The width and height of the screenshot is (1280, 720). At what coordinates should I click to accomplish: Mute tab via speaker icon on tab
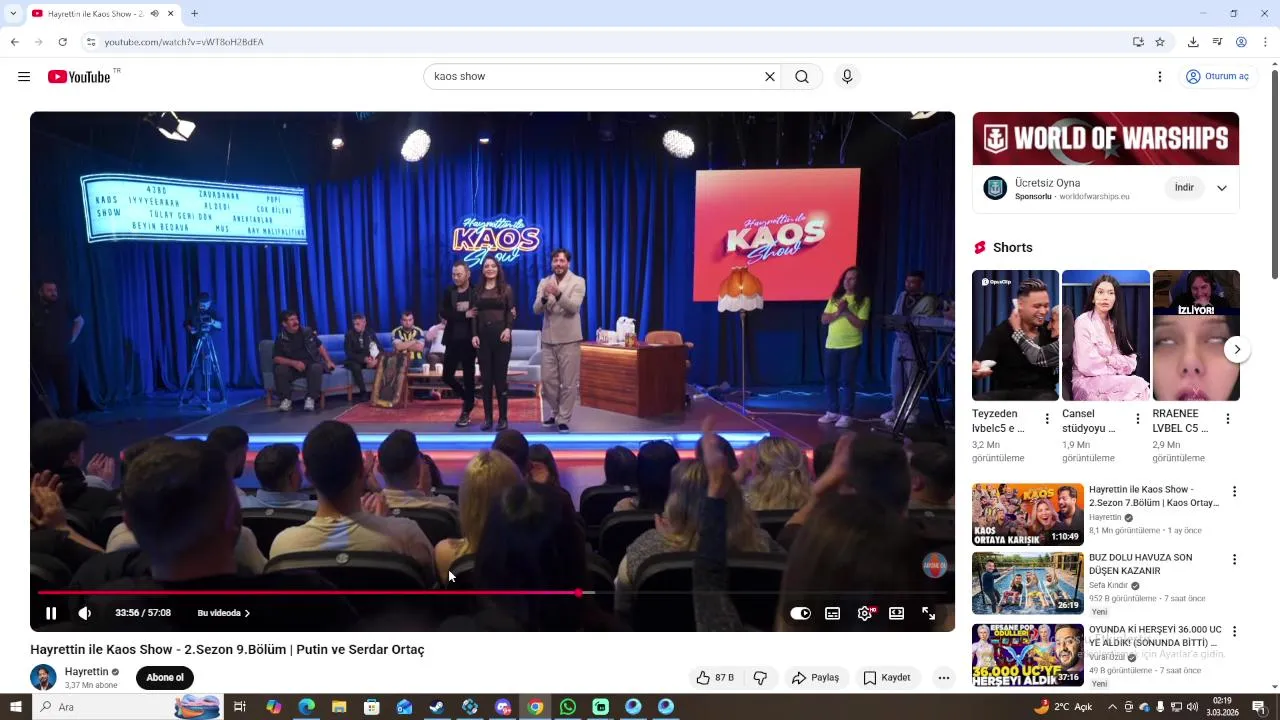154,14
